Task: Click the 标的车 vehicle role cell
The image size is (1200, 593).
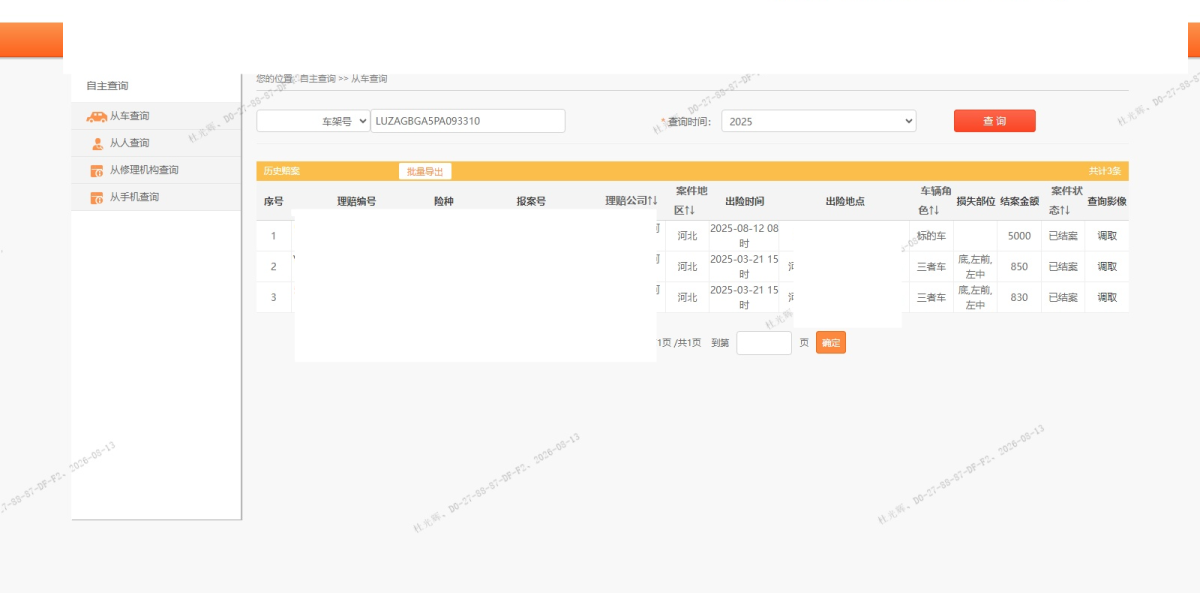Action: [931, 236]
